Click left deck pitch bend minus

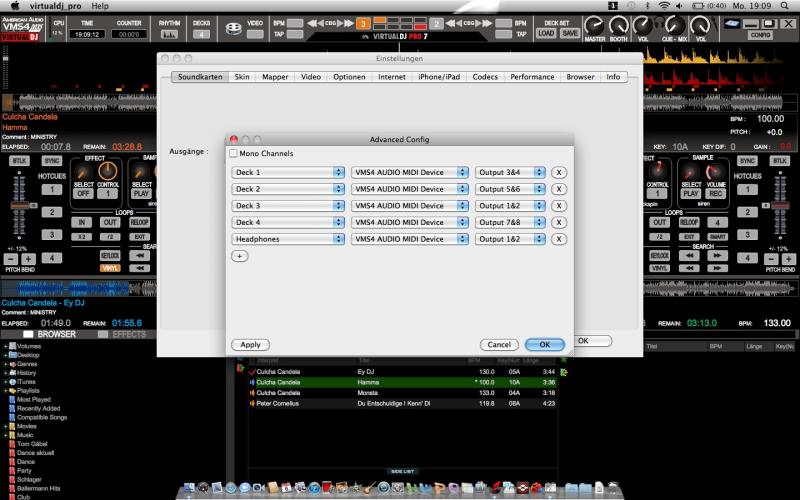pyautogui.click(x=11, y=258)
